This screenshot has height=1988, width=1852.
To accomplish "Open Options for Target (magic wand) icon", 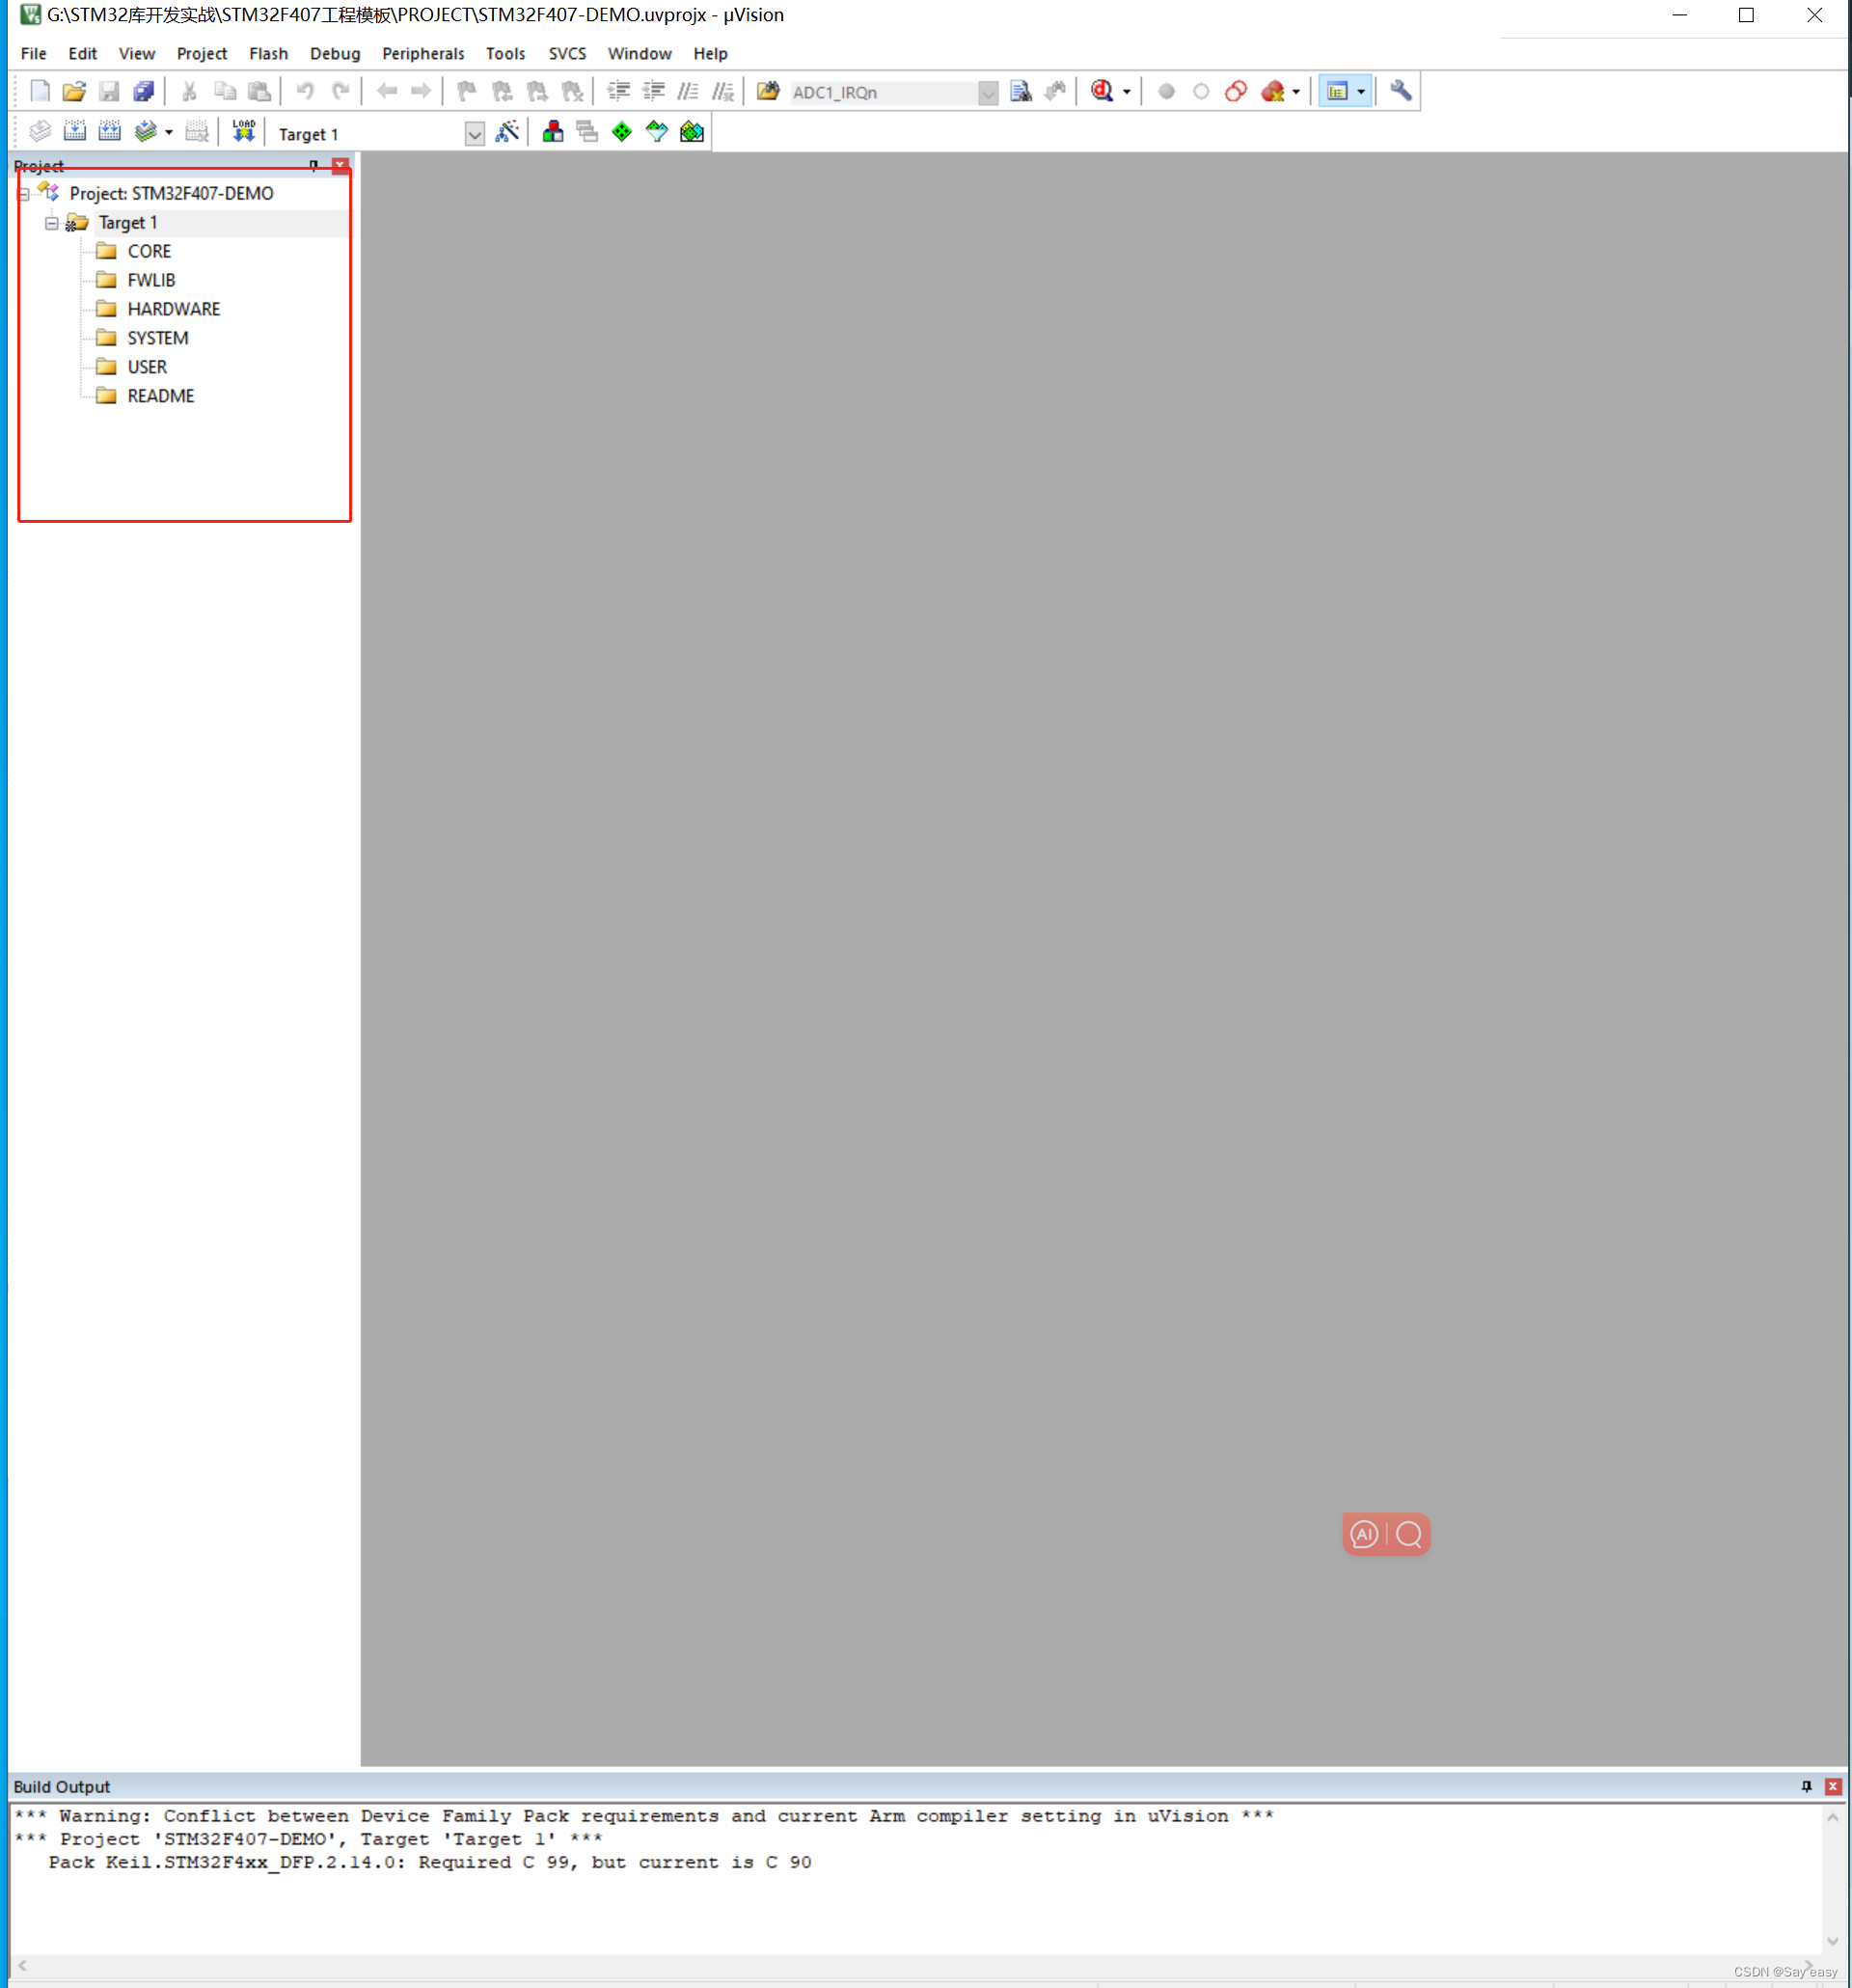I will coord(508,132).
